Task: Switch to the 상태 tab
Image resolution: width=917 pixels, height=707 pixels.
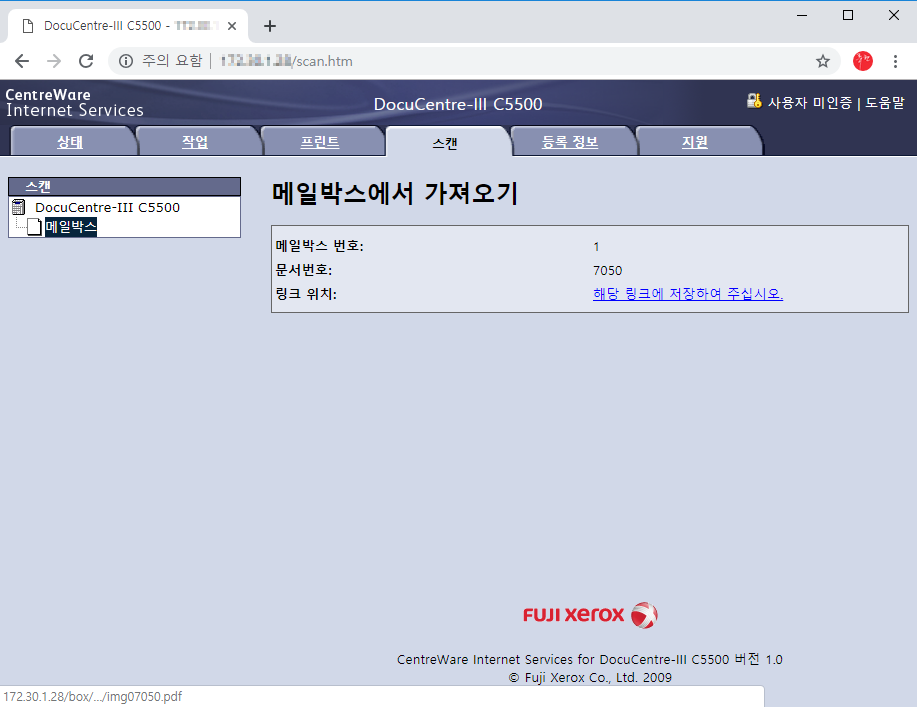Action: (x=70, y=142)
